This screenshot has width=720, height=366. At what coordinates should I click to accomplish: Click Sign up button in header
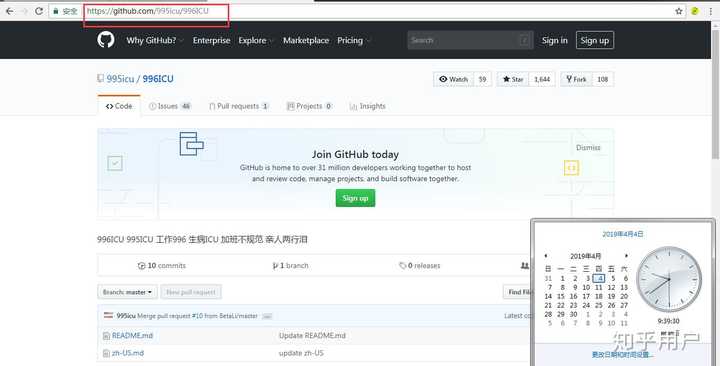click(595, 40)
